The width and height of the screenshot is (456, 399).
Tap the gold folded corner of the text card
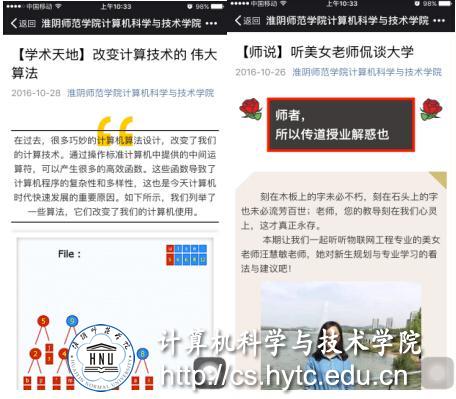coord(439,179)
